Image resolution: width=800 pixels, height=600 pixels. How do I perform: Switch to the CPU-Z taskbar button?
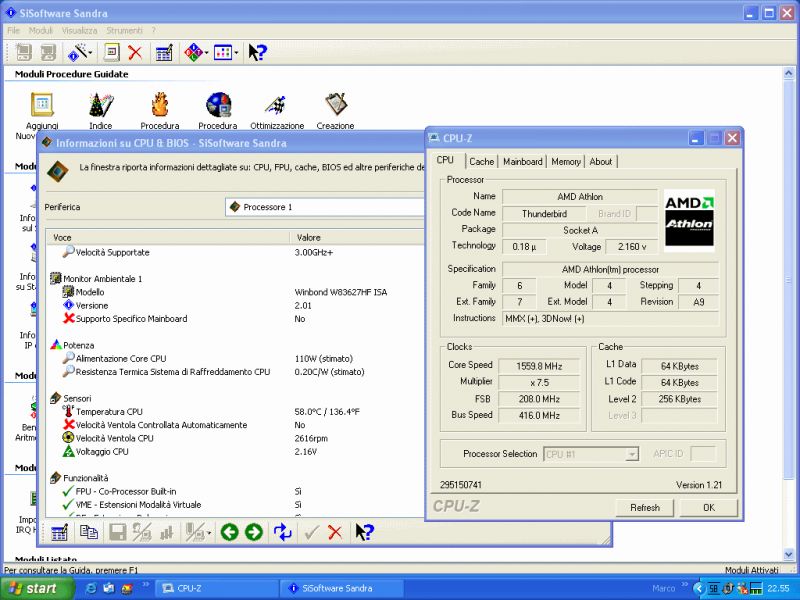pyautogui.click(x=215, y=588)
